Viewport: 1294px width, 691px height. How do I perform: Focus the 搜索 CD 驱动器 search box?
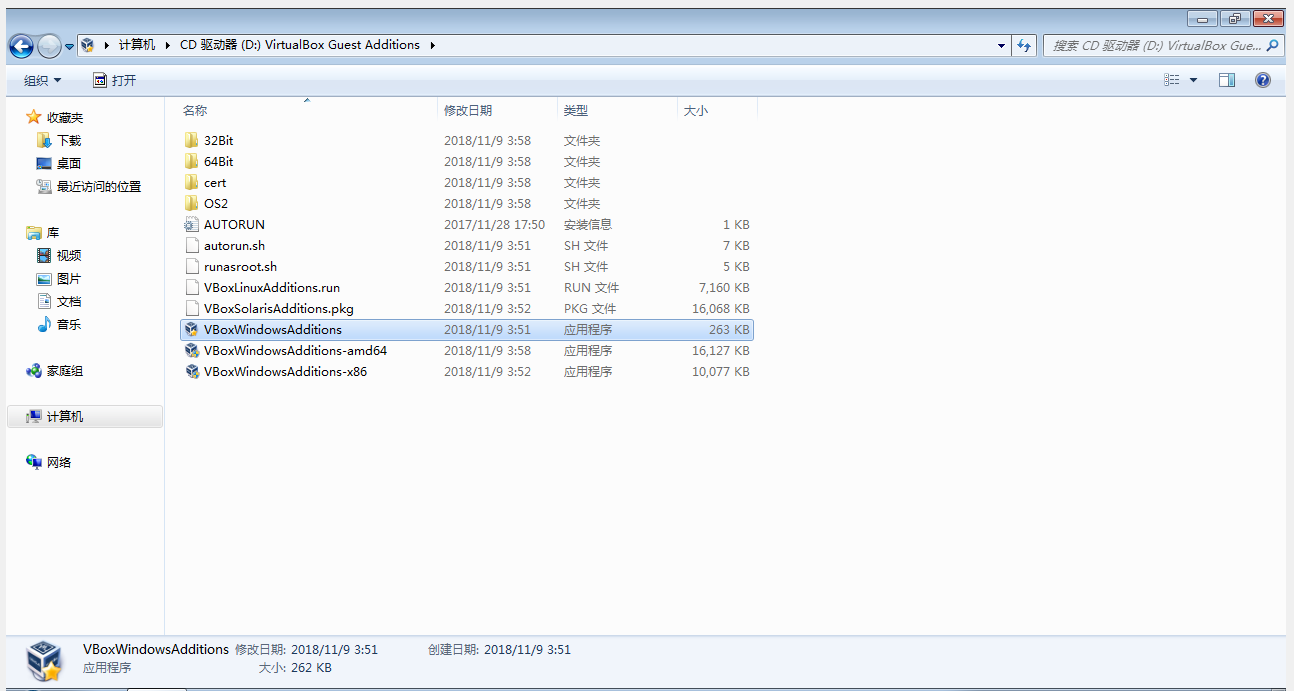point(1155,46)
